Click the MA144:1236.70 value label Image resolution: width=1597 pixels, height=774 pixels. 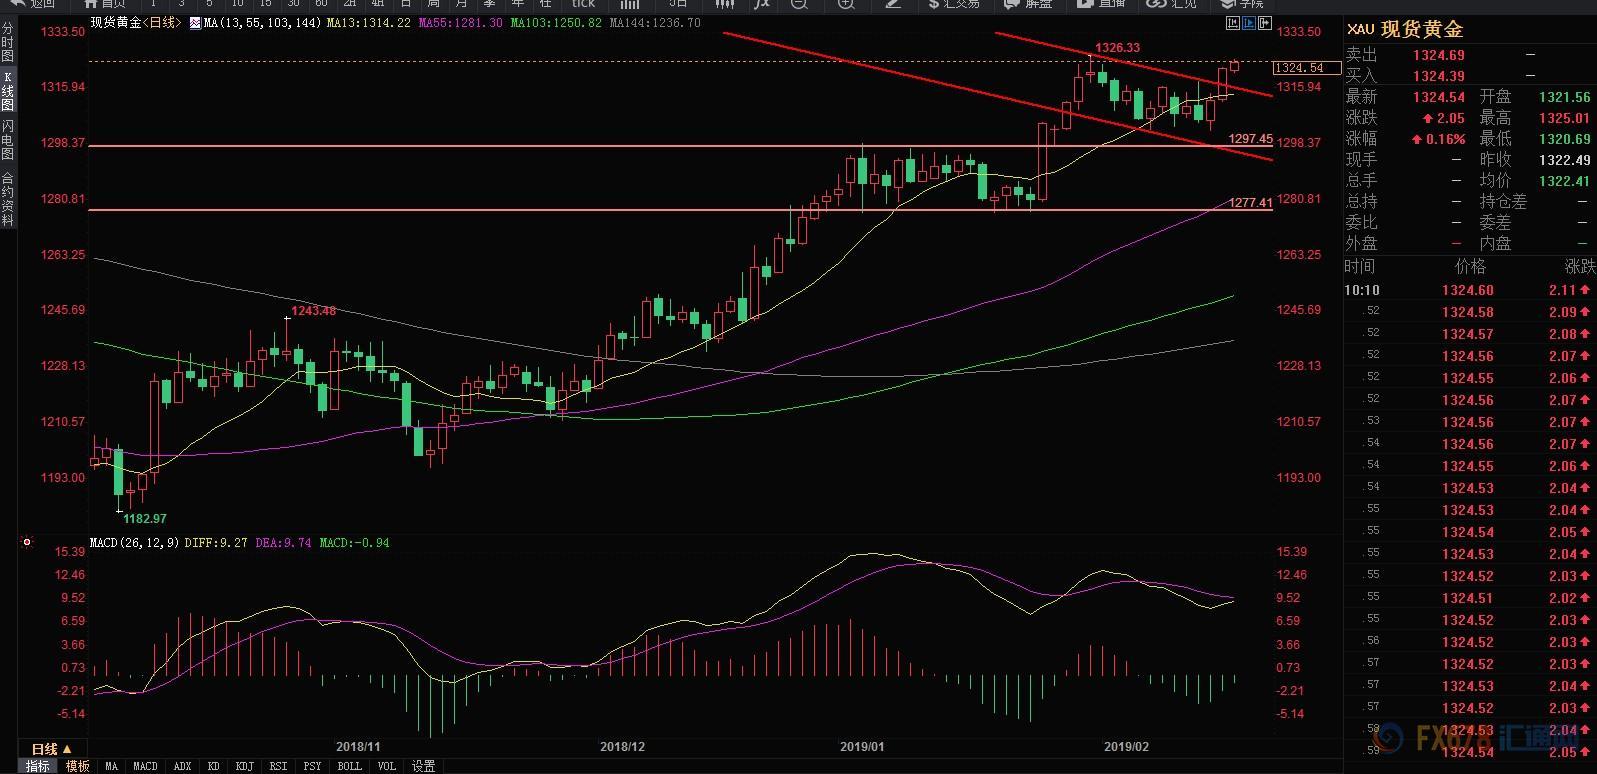[x=655, y=22]
